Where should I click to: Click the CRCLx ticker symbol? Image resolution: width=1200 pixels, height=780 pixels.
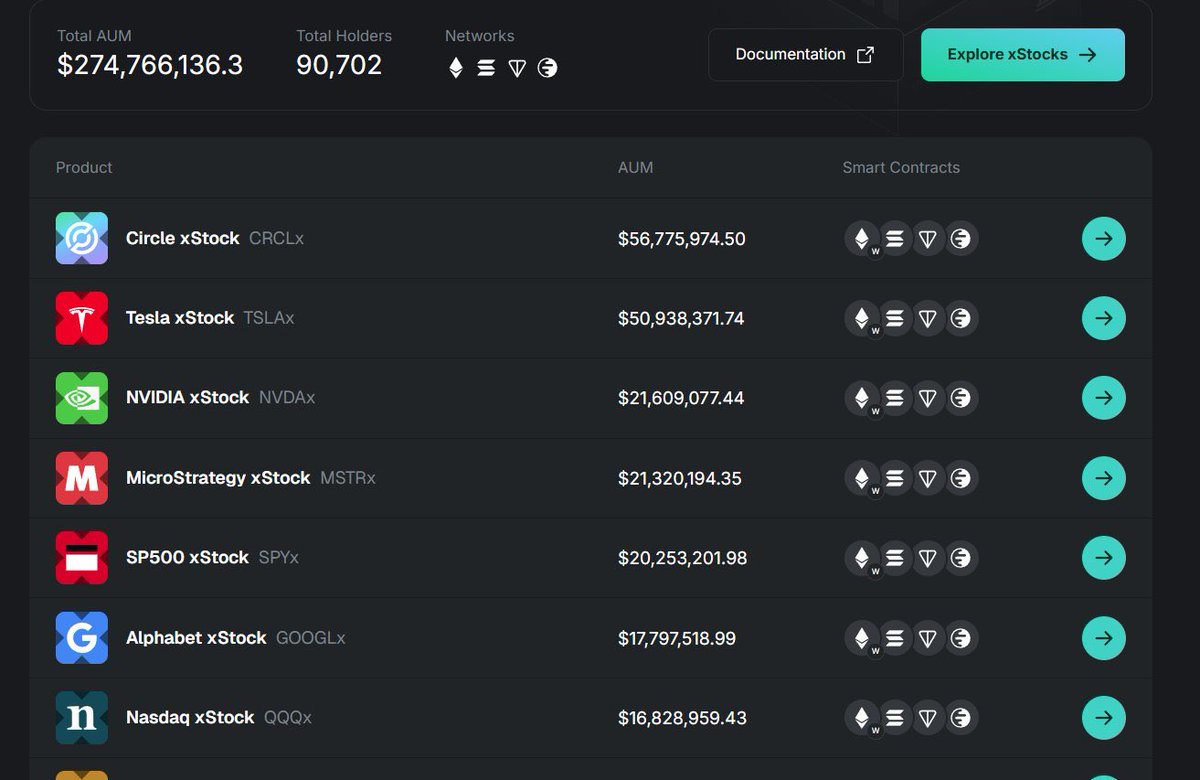[276, 239]
